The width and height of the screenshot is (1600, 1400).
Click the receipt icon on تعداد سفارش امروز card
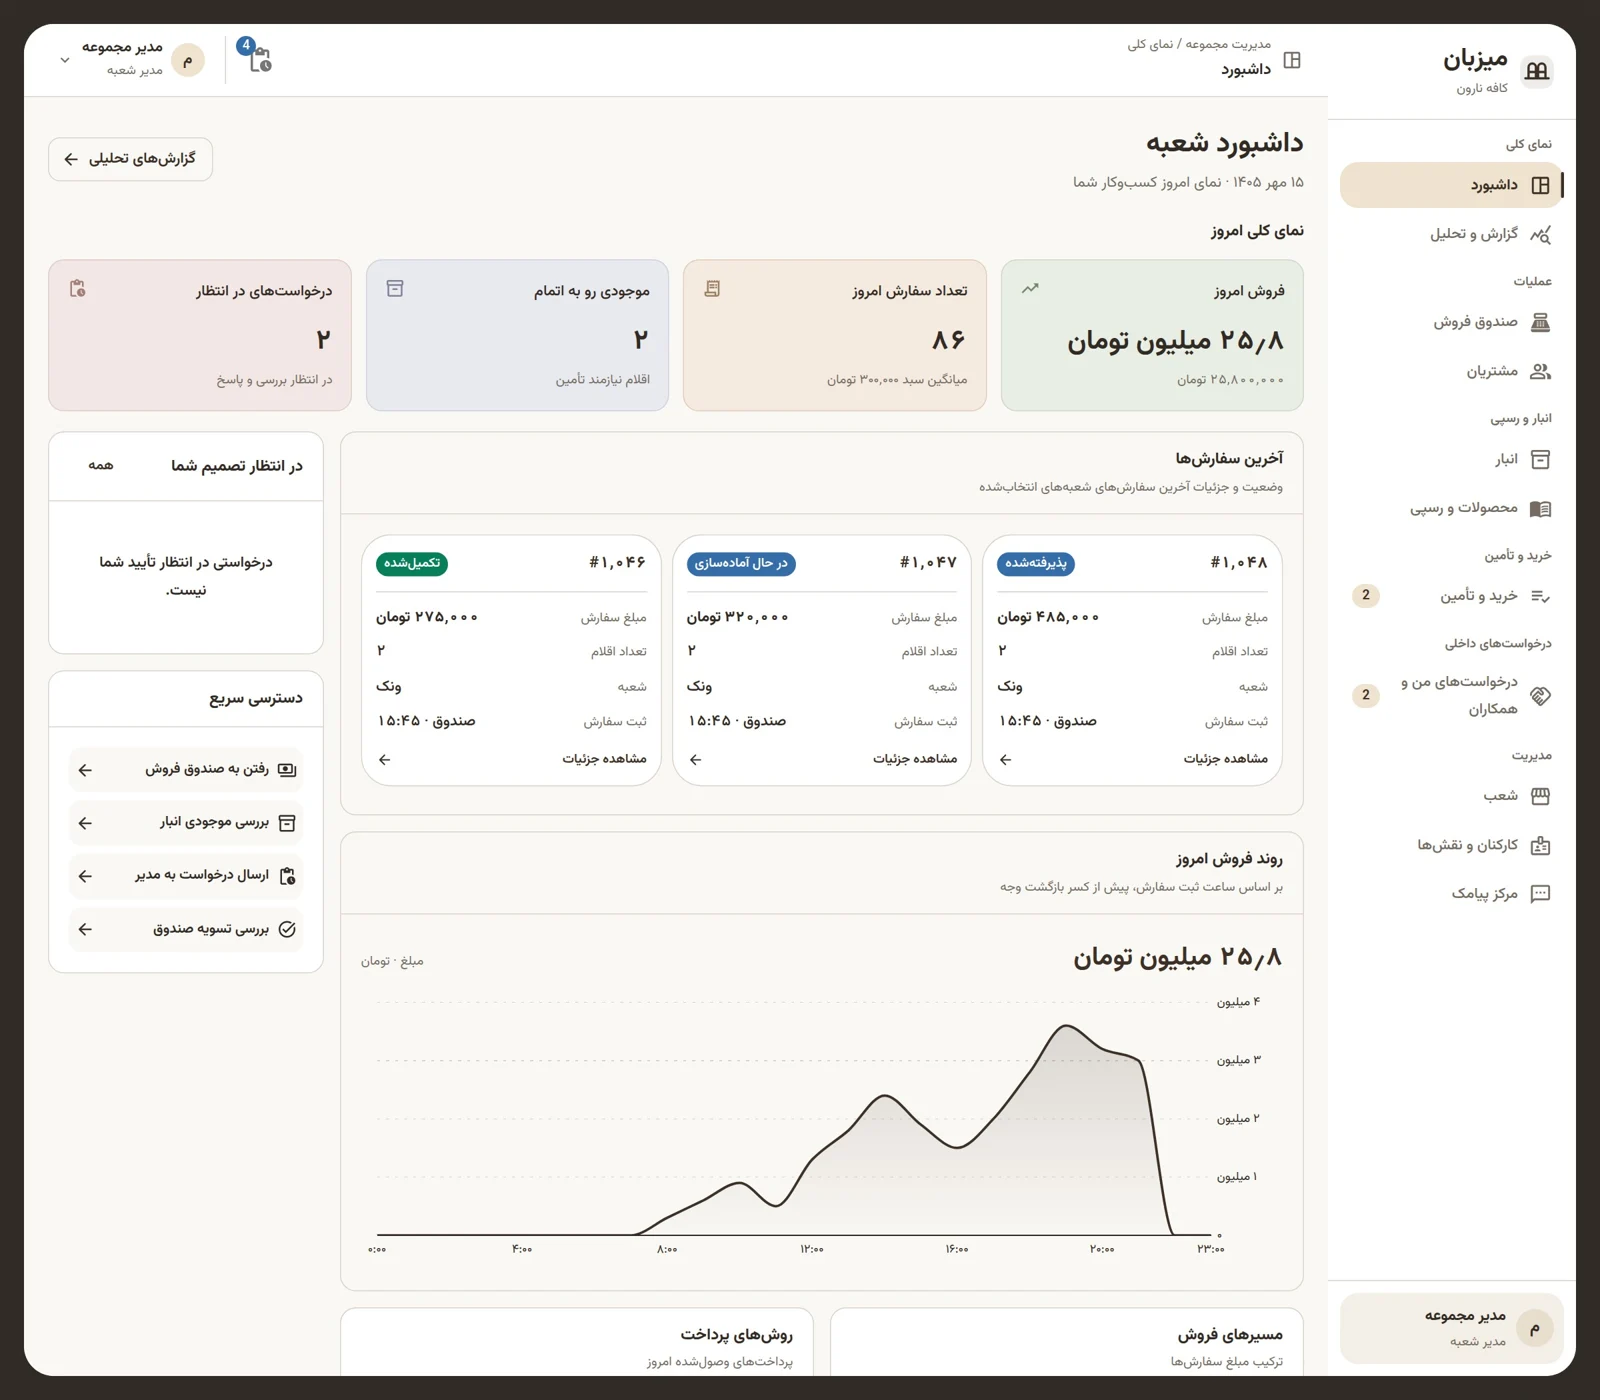point(712,289)
